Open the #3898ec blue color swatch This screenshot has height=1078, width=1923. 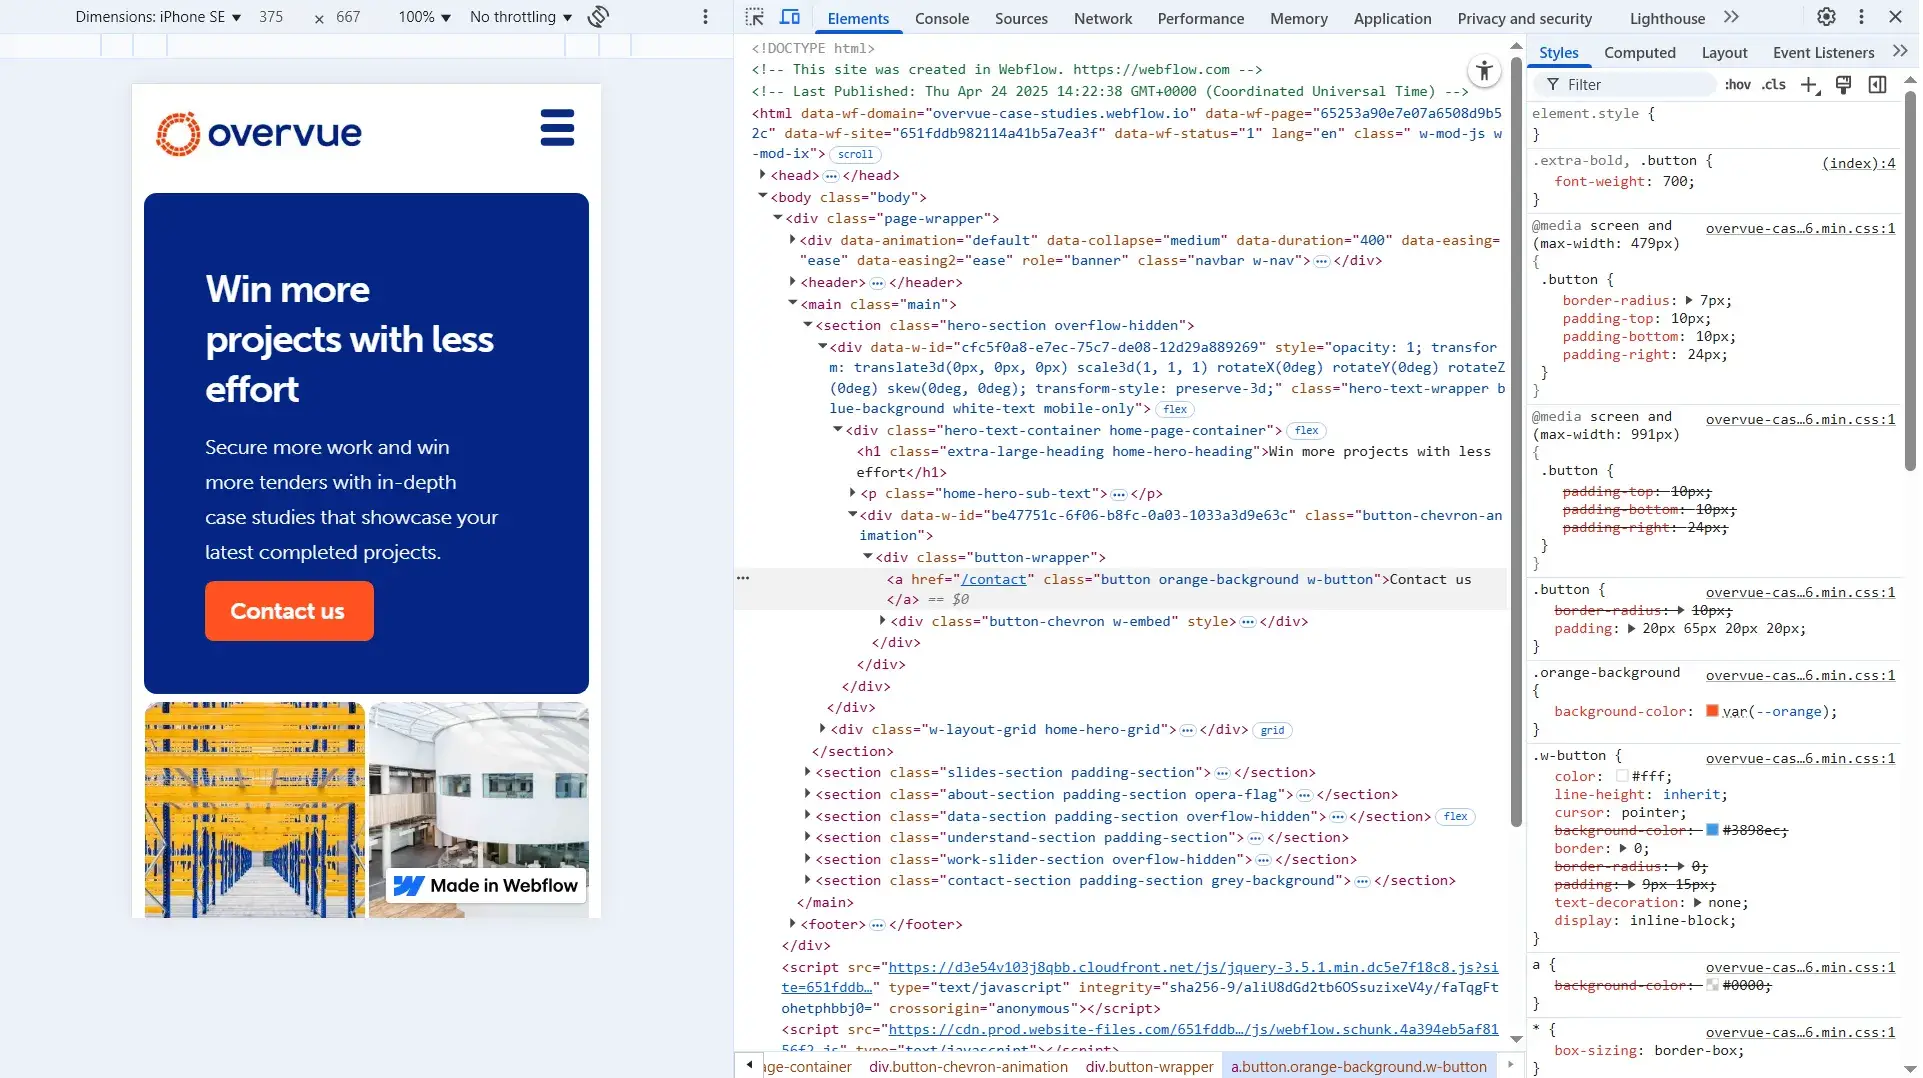click(x=1712, y=830)
